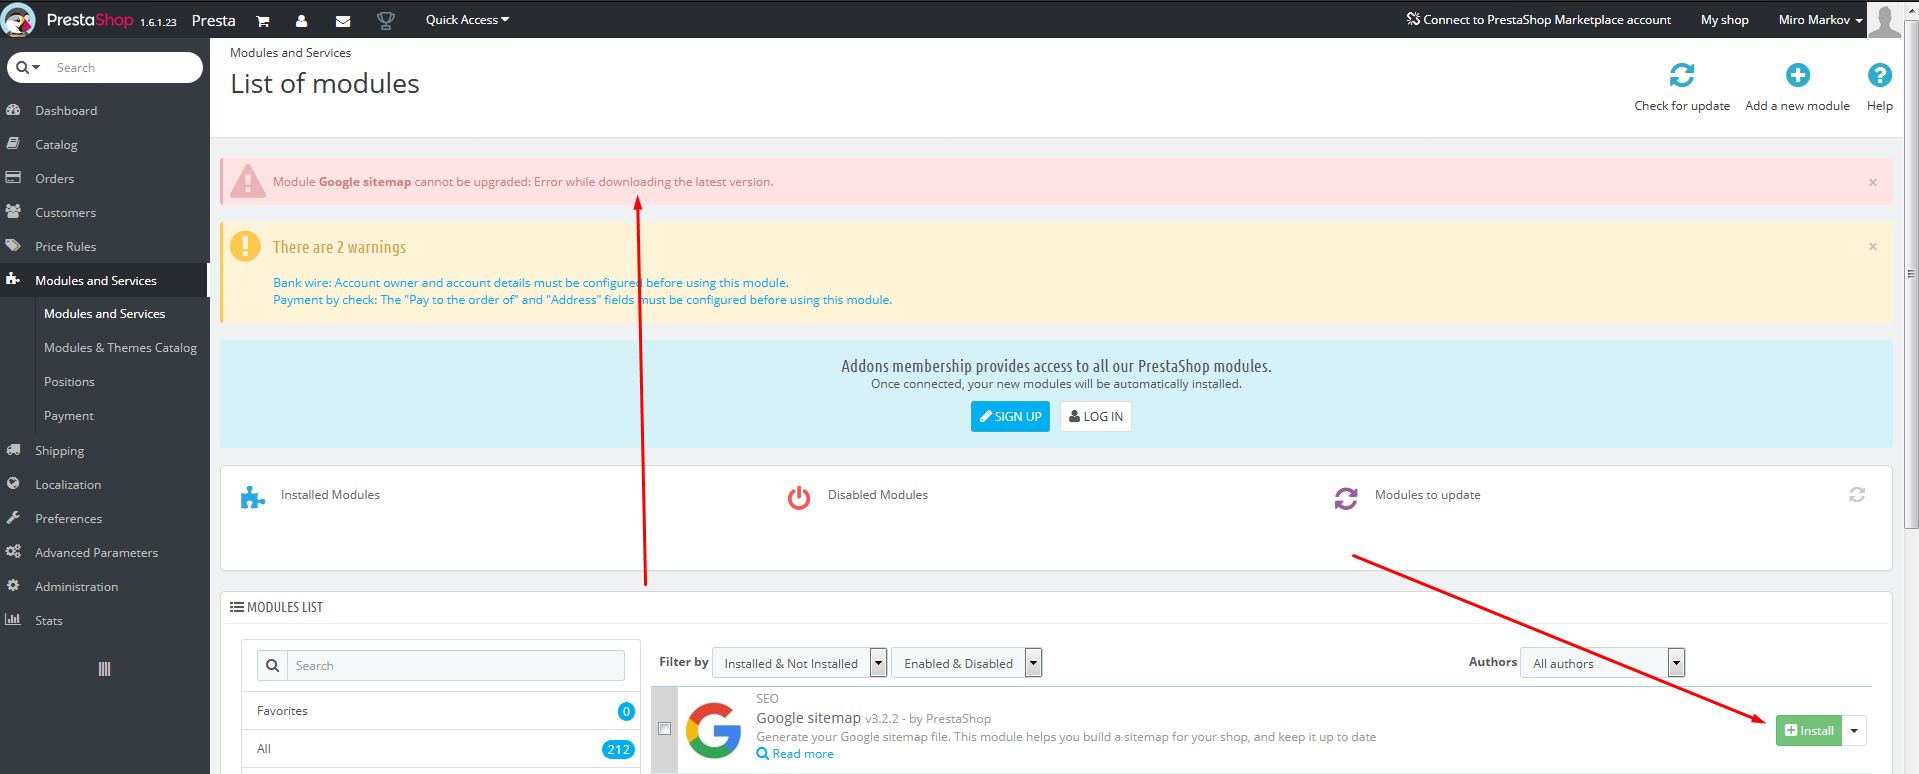Screen dimensions: 1919x774
Task: Click the Check for update refresh icon
Action: pos(1682,75)
